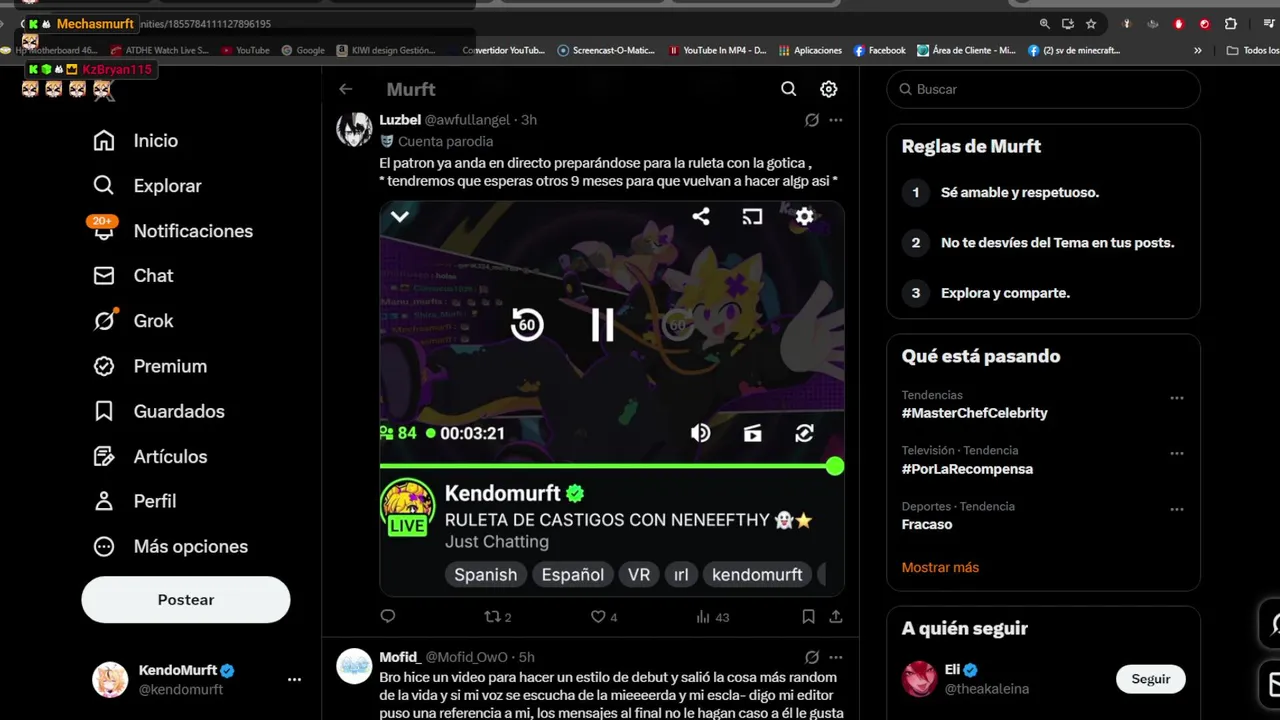Screen dimensions: 1280x720
Task: Open Grok in the sidebar
Action: click(133, 321)
